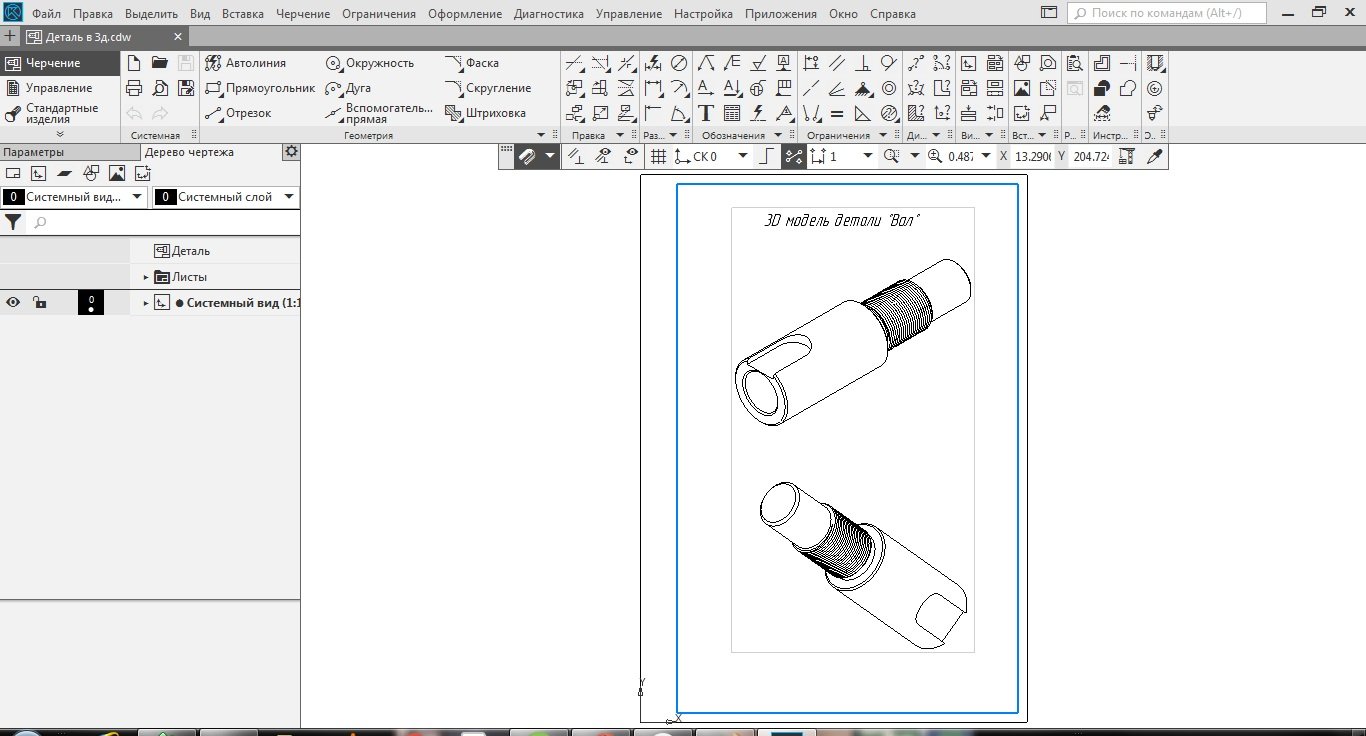Switch to the Параметры tab
The height and width of the screenshot is (736, 1366).
click(33, 152)
